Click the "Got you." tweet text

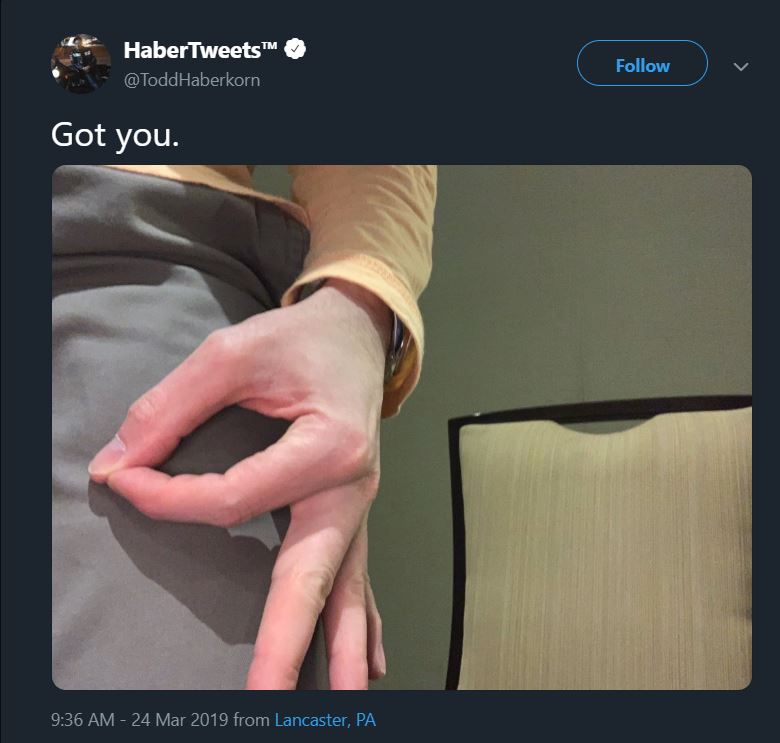tap(115, 136)
